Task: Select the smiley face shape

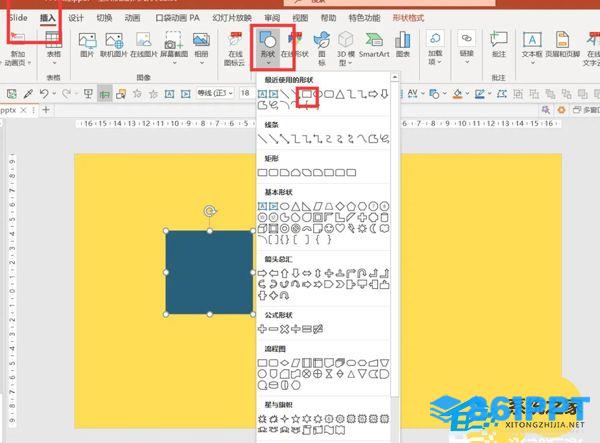Action: coord(329,228)
